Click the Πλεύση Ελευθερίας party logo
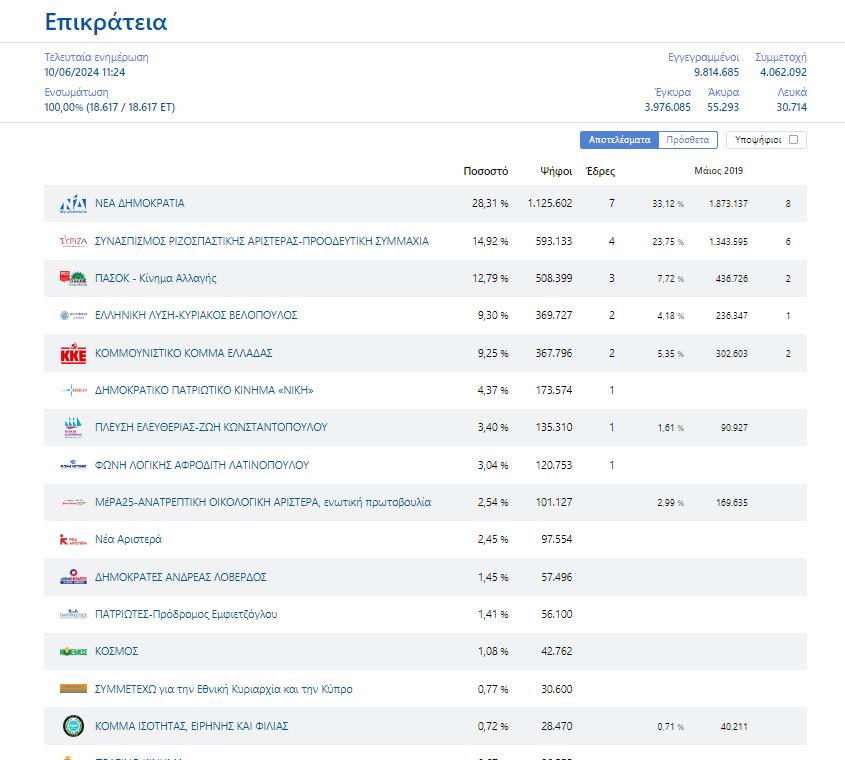The height and width of the screenshot is (760, 845). click(73, 428)
